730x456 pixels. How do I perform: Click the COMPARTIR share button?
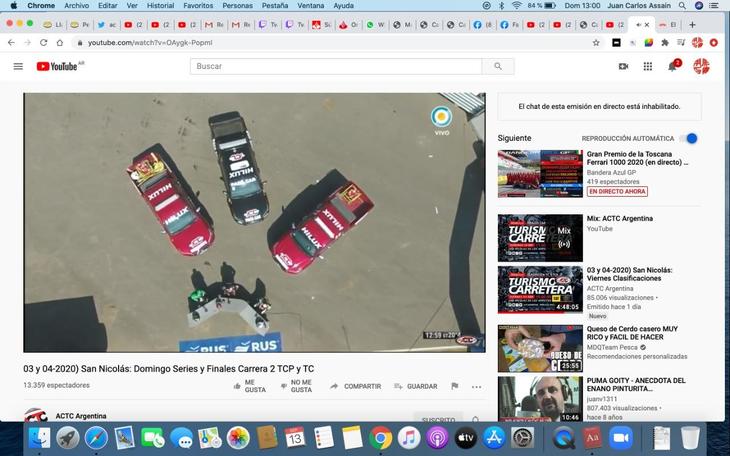coord(356,386)
